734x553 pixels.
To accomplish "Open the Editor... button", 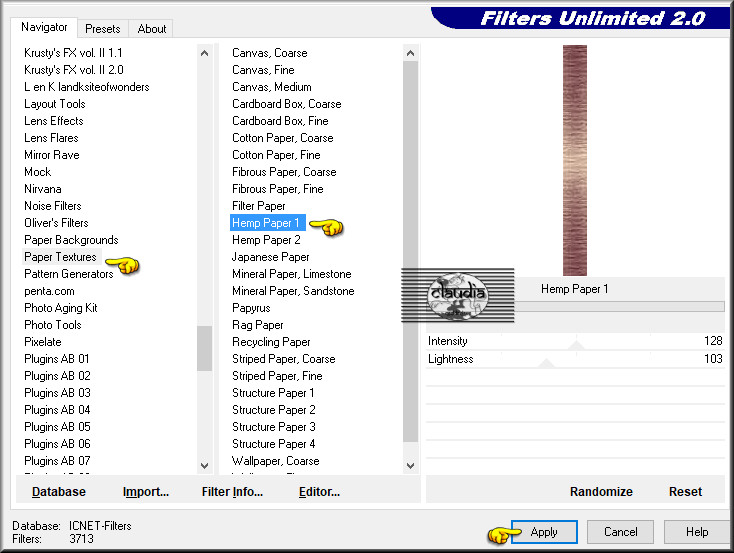I will [x=319, y=492].
